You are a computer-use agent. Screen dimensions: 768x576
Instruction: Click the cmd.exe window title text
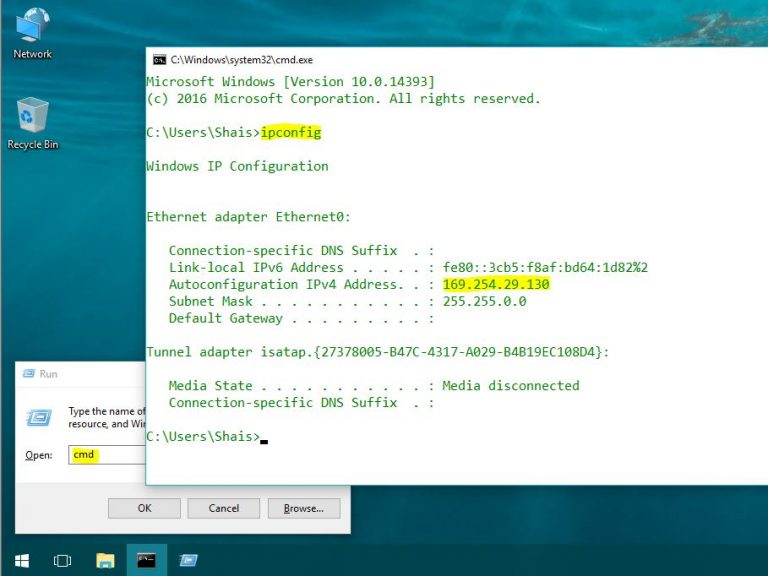241,60
